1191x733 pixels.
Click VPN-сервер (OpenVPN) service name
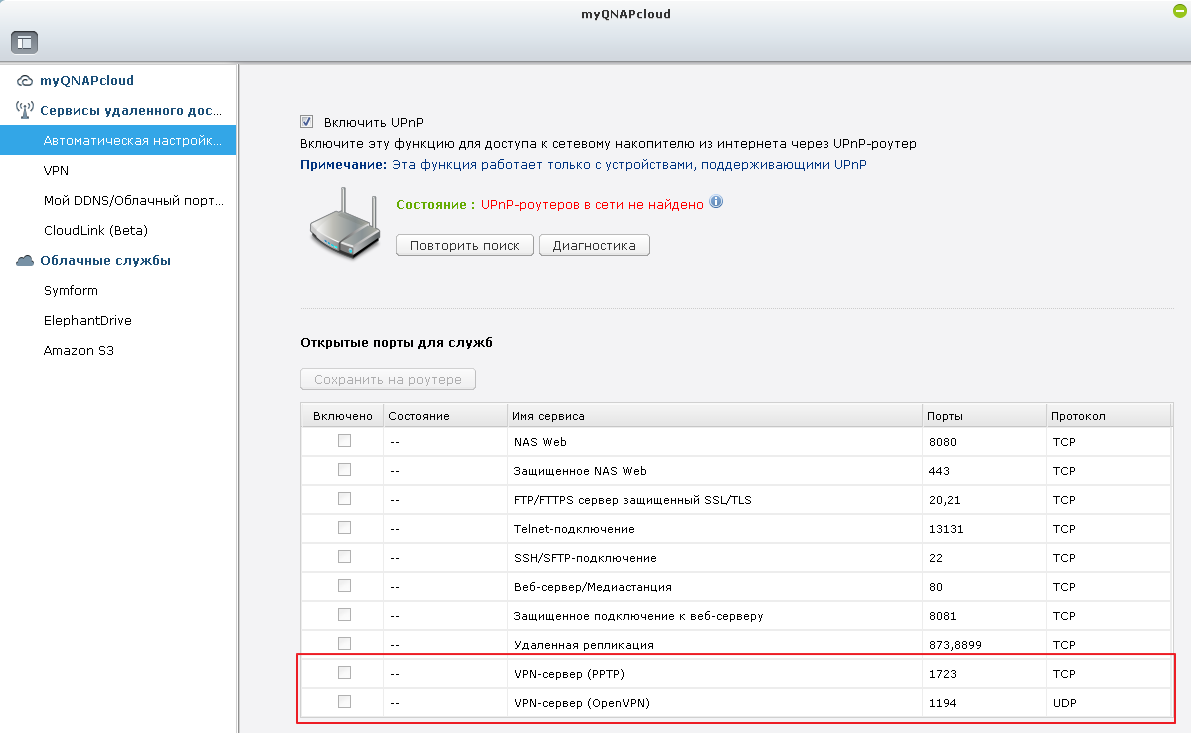pos(582,703)
